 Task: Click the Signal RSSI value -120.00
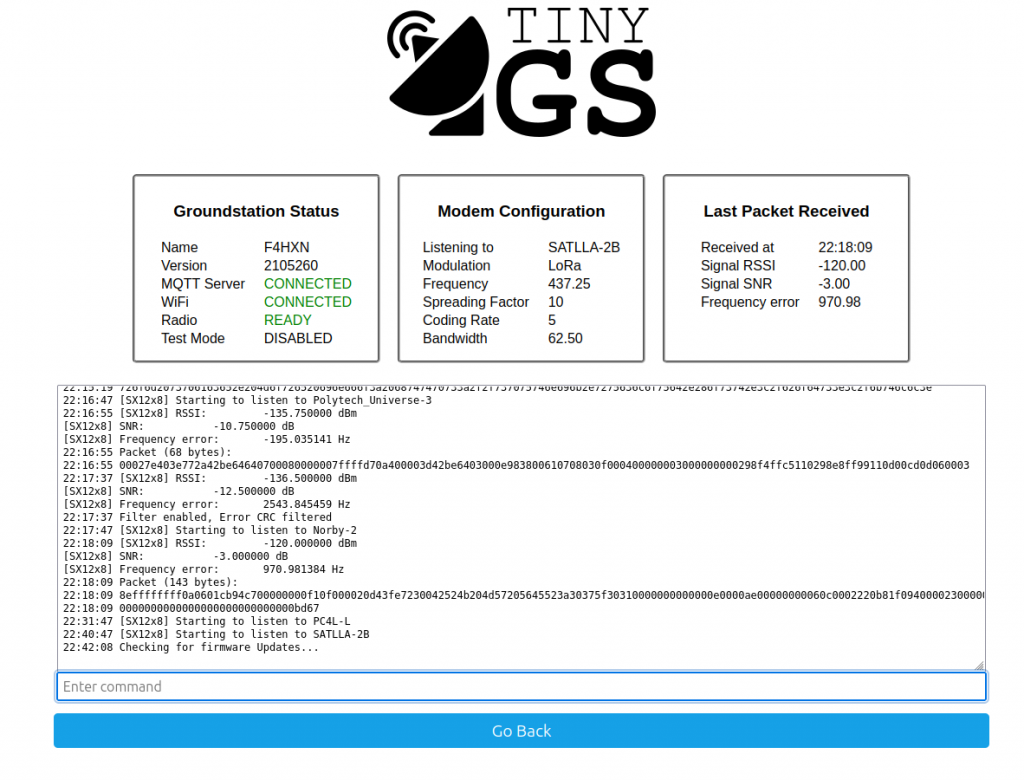pyautogui.click(x=842, y=266)
